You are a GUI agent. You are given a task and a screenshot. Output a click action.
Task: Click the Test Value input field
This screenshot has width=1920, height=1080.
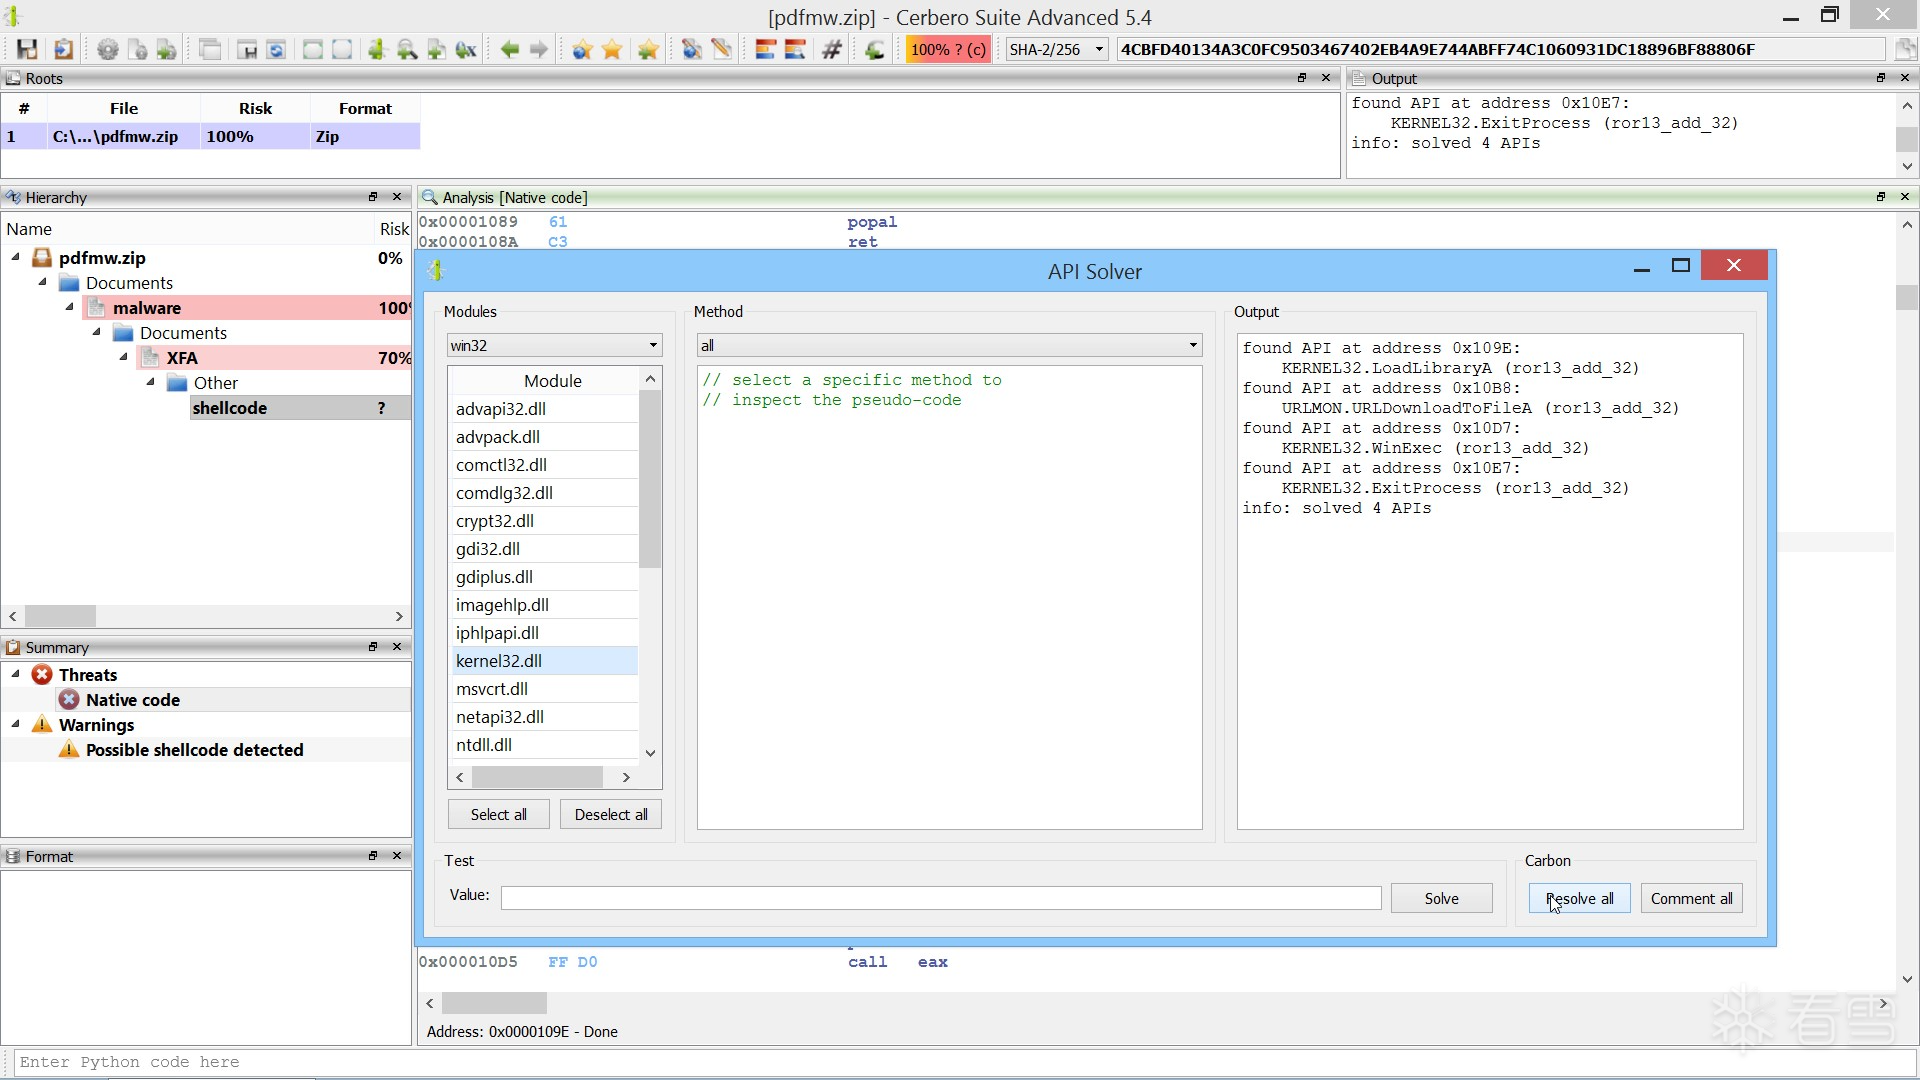pyautogui.click(x=940, y=898)
